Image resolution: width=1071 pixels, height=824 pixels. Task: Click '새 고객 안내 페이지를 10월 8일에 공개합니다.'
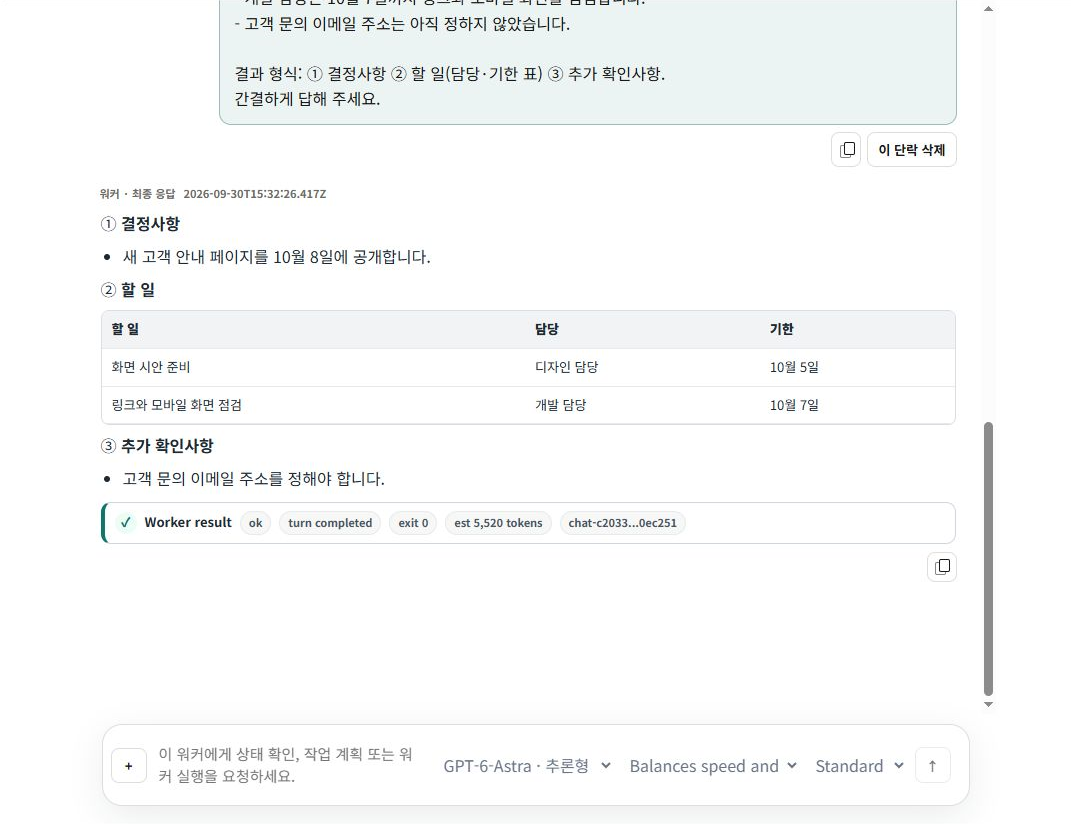tap(277, 257)
